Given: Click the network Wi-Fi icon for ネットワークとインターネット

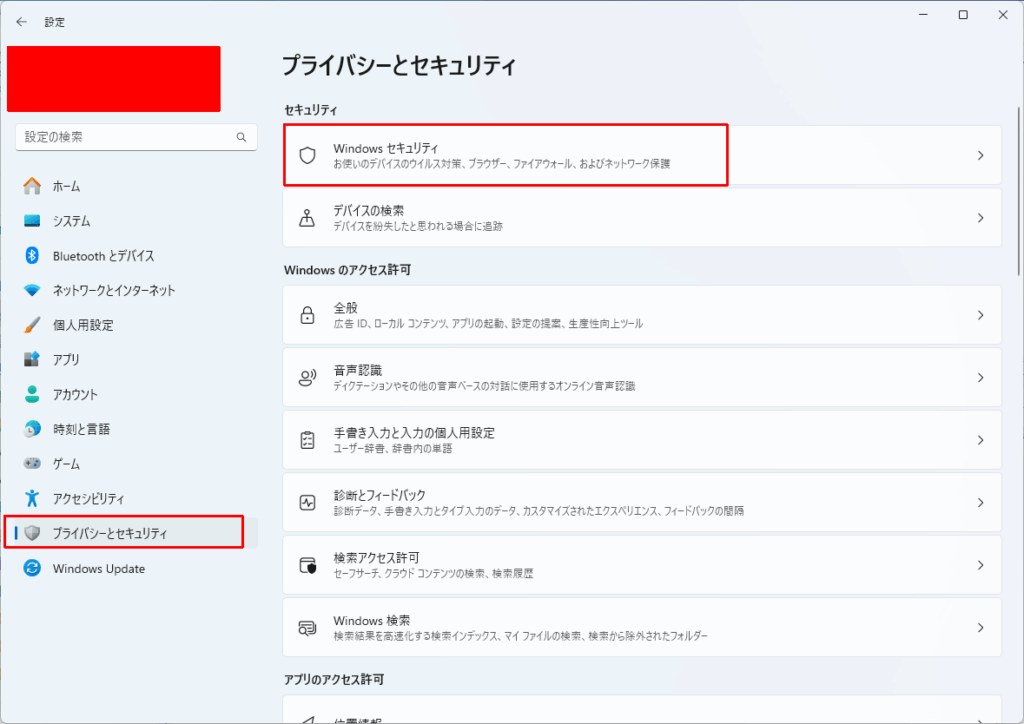Looking at the screenshot, I should point(32,290).
